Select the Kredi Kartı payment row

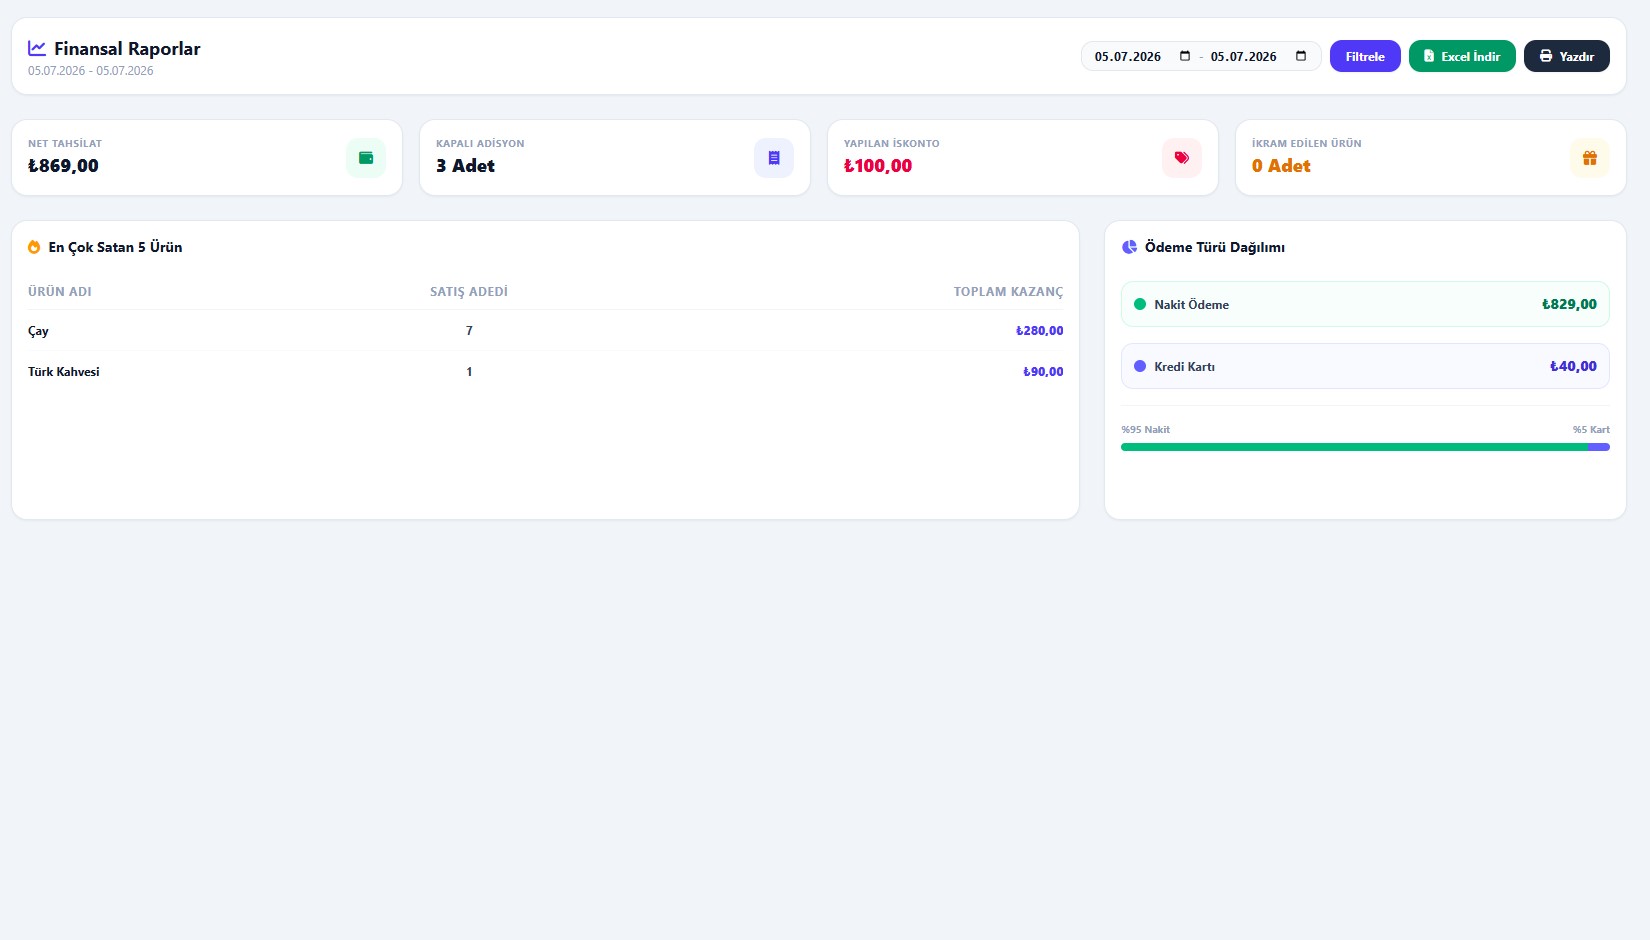coord(1365,366)
